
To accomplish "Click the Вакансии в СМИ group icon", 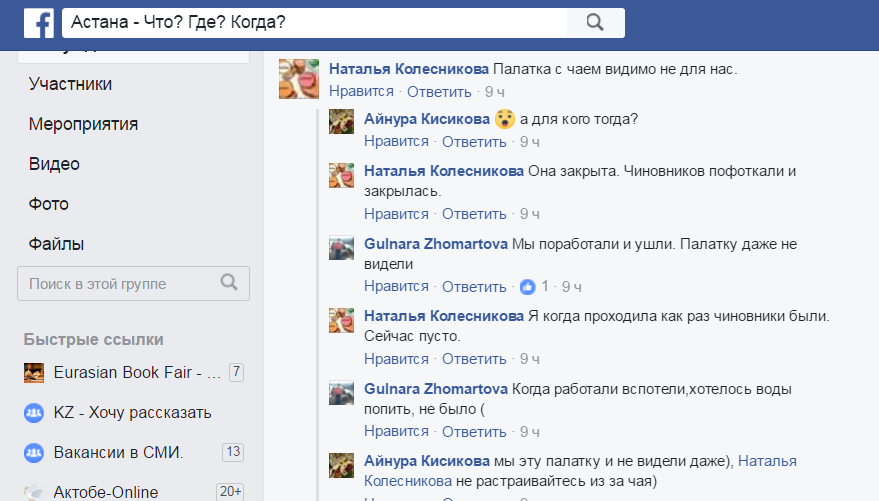I will (x=34, y=452).
